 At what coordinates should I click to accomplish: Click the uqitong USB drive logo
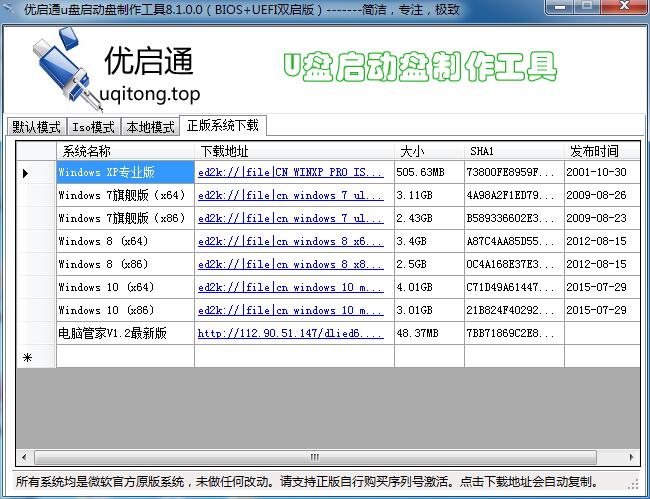pos(66,69)
